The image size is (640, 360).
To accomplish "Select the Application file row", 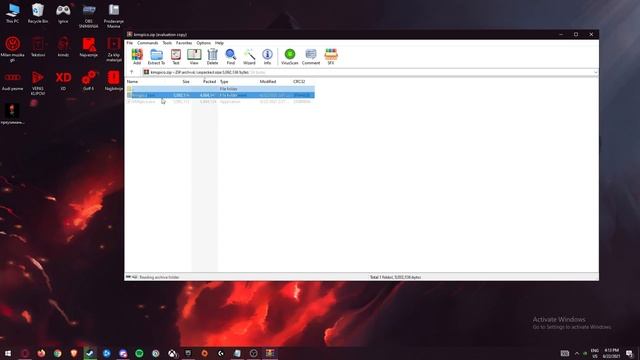I will 220,102.
